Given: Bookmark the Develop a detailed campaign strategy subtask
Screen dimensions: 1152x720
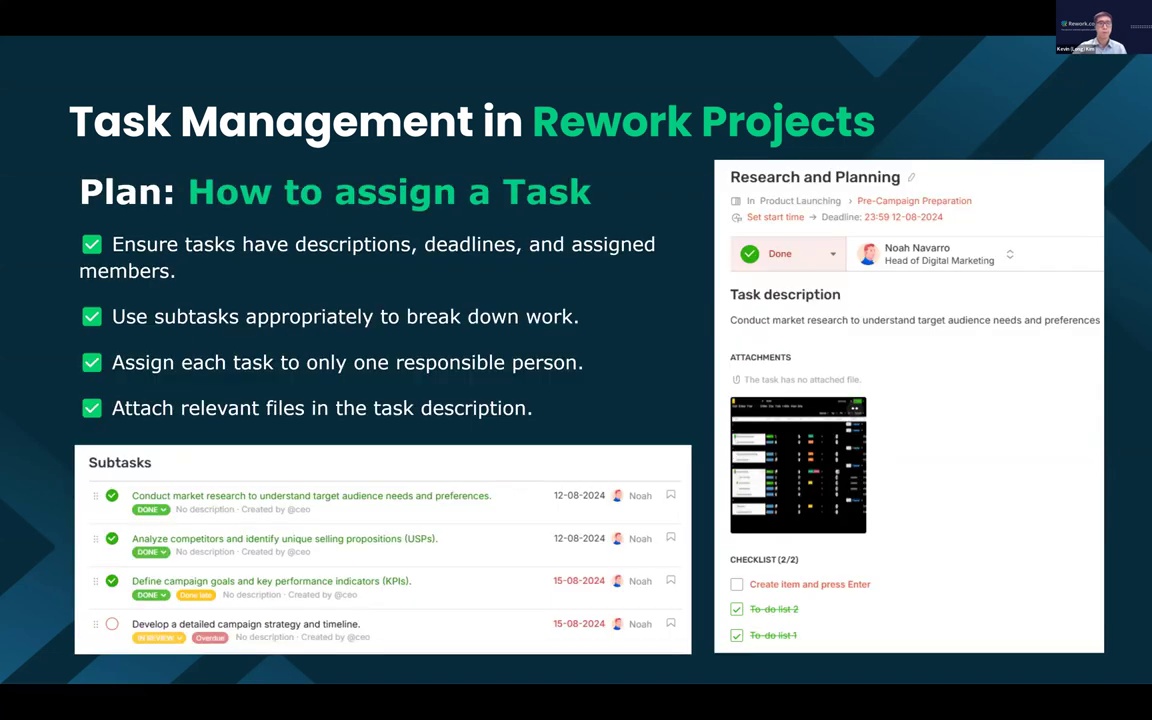Looking at the screenshot, I should pyautogui.click(x=671, y=623).
